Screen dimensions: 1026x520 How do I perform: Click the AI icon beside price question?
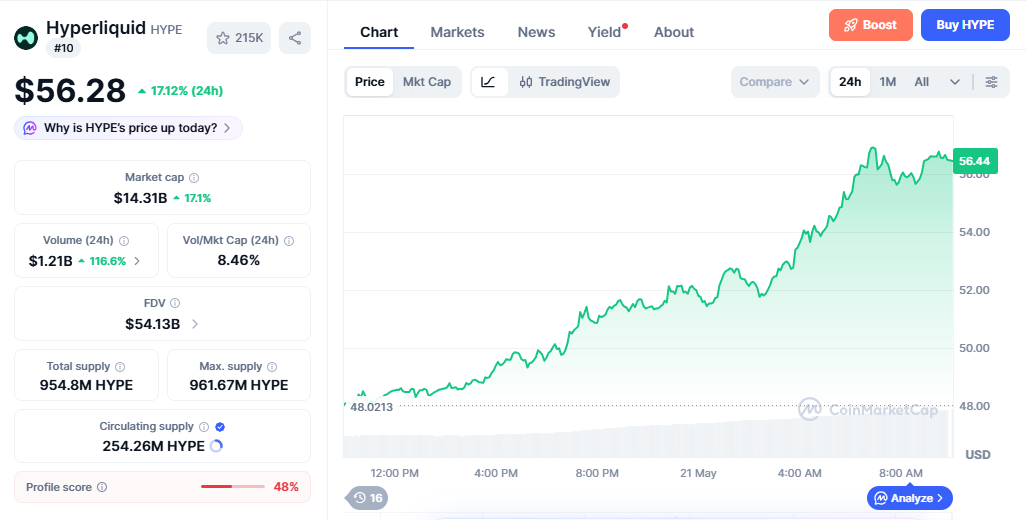click(30, 128)
